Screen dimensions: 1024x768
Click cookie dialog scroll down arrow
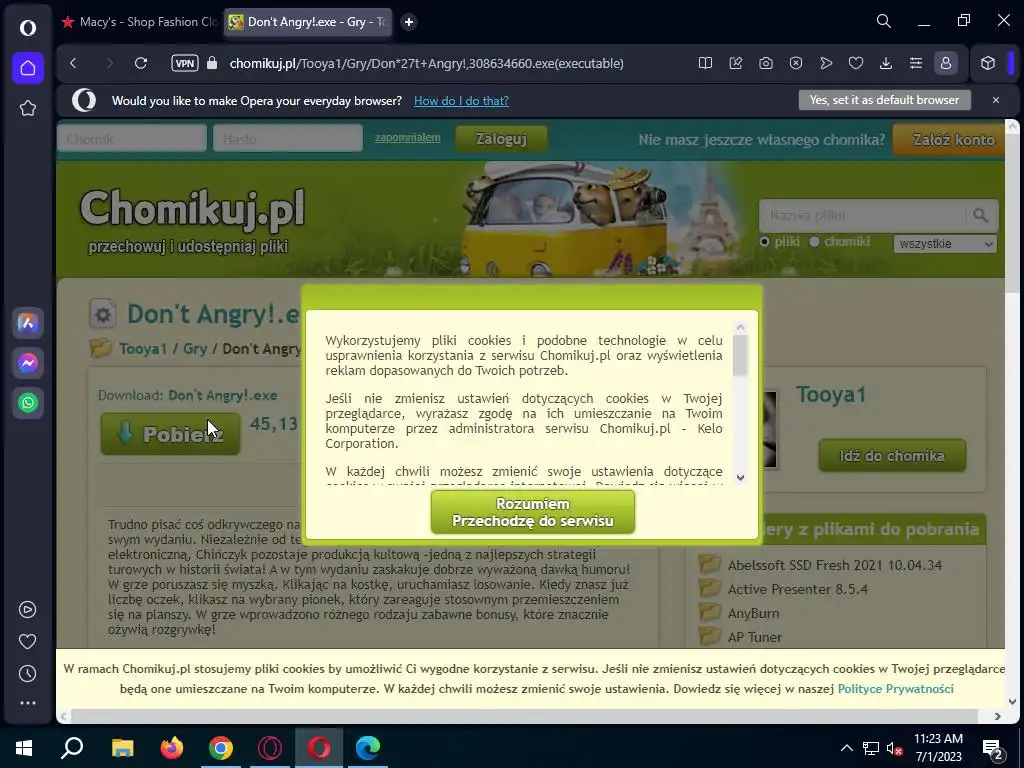(x=740, y=477)
